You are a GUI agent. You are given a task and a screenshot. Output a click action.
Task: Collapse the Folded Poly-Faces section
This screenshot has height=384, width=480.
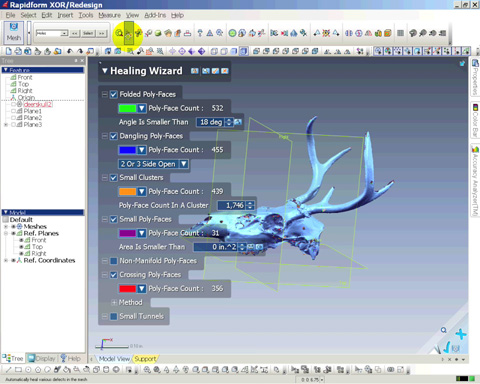[104, 94]
